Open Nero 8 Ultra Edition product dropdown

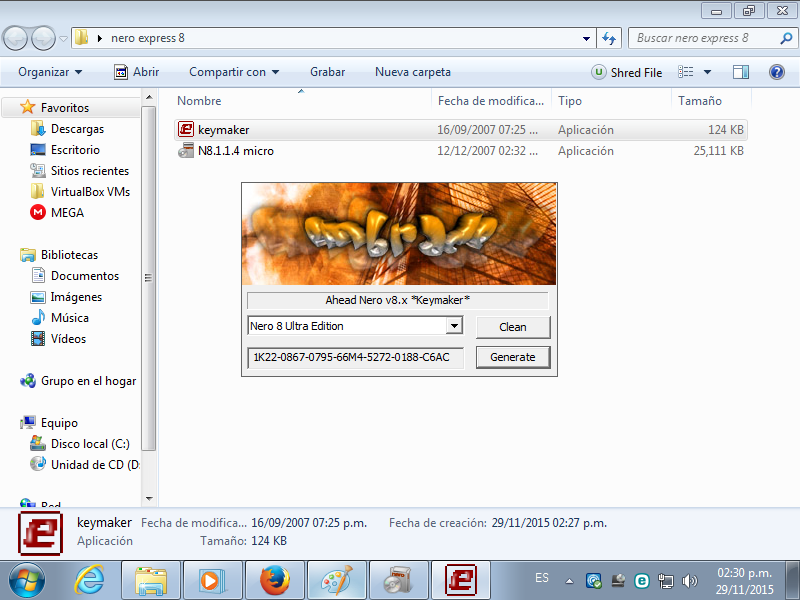pos(454,326)
